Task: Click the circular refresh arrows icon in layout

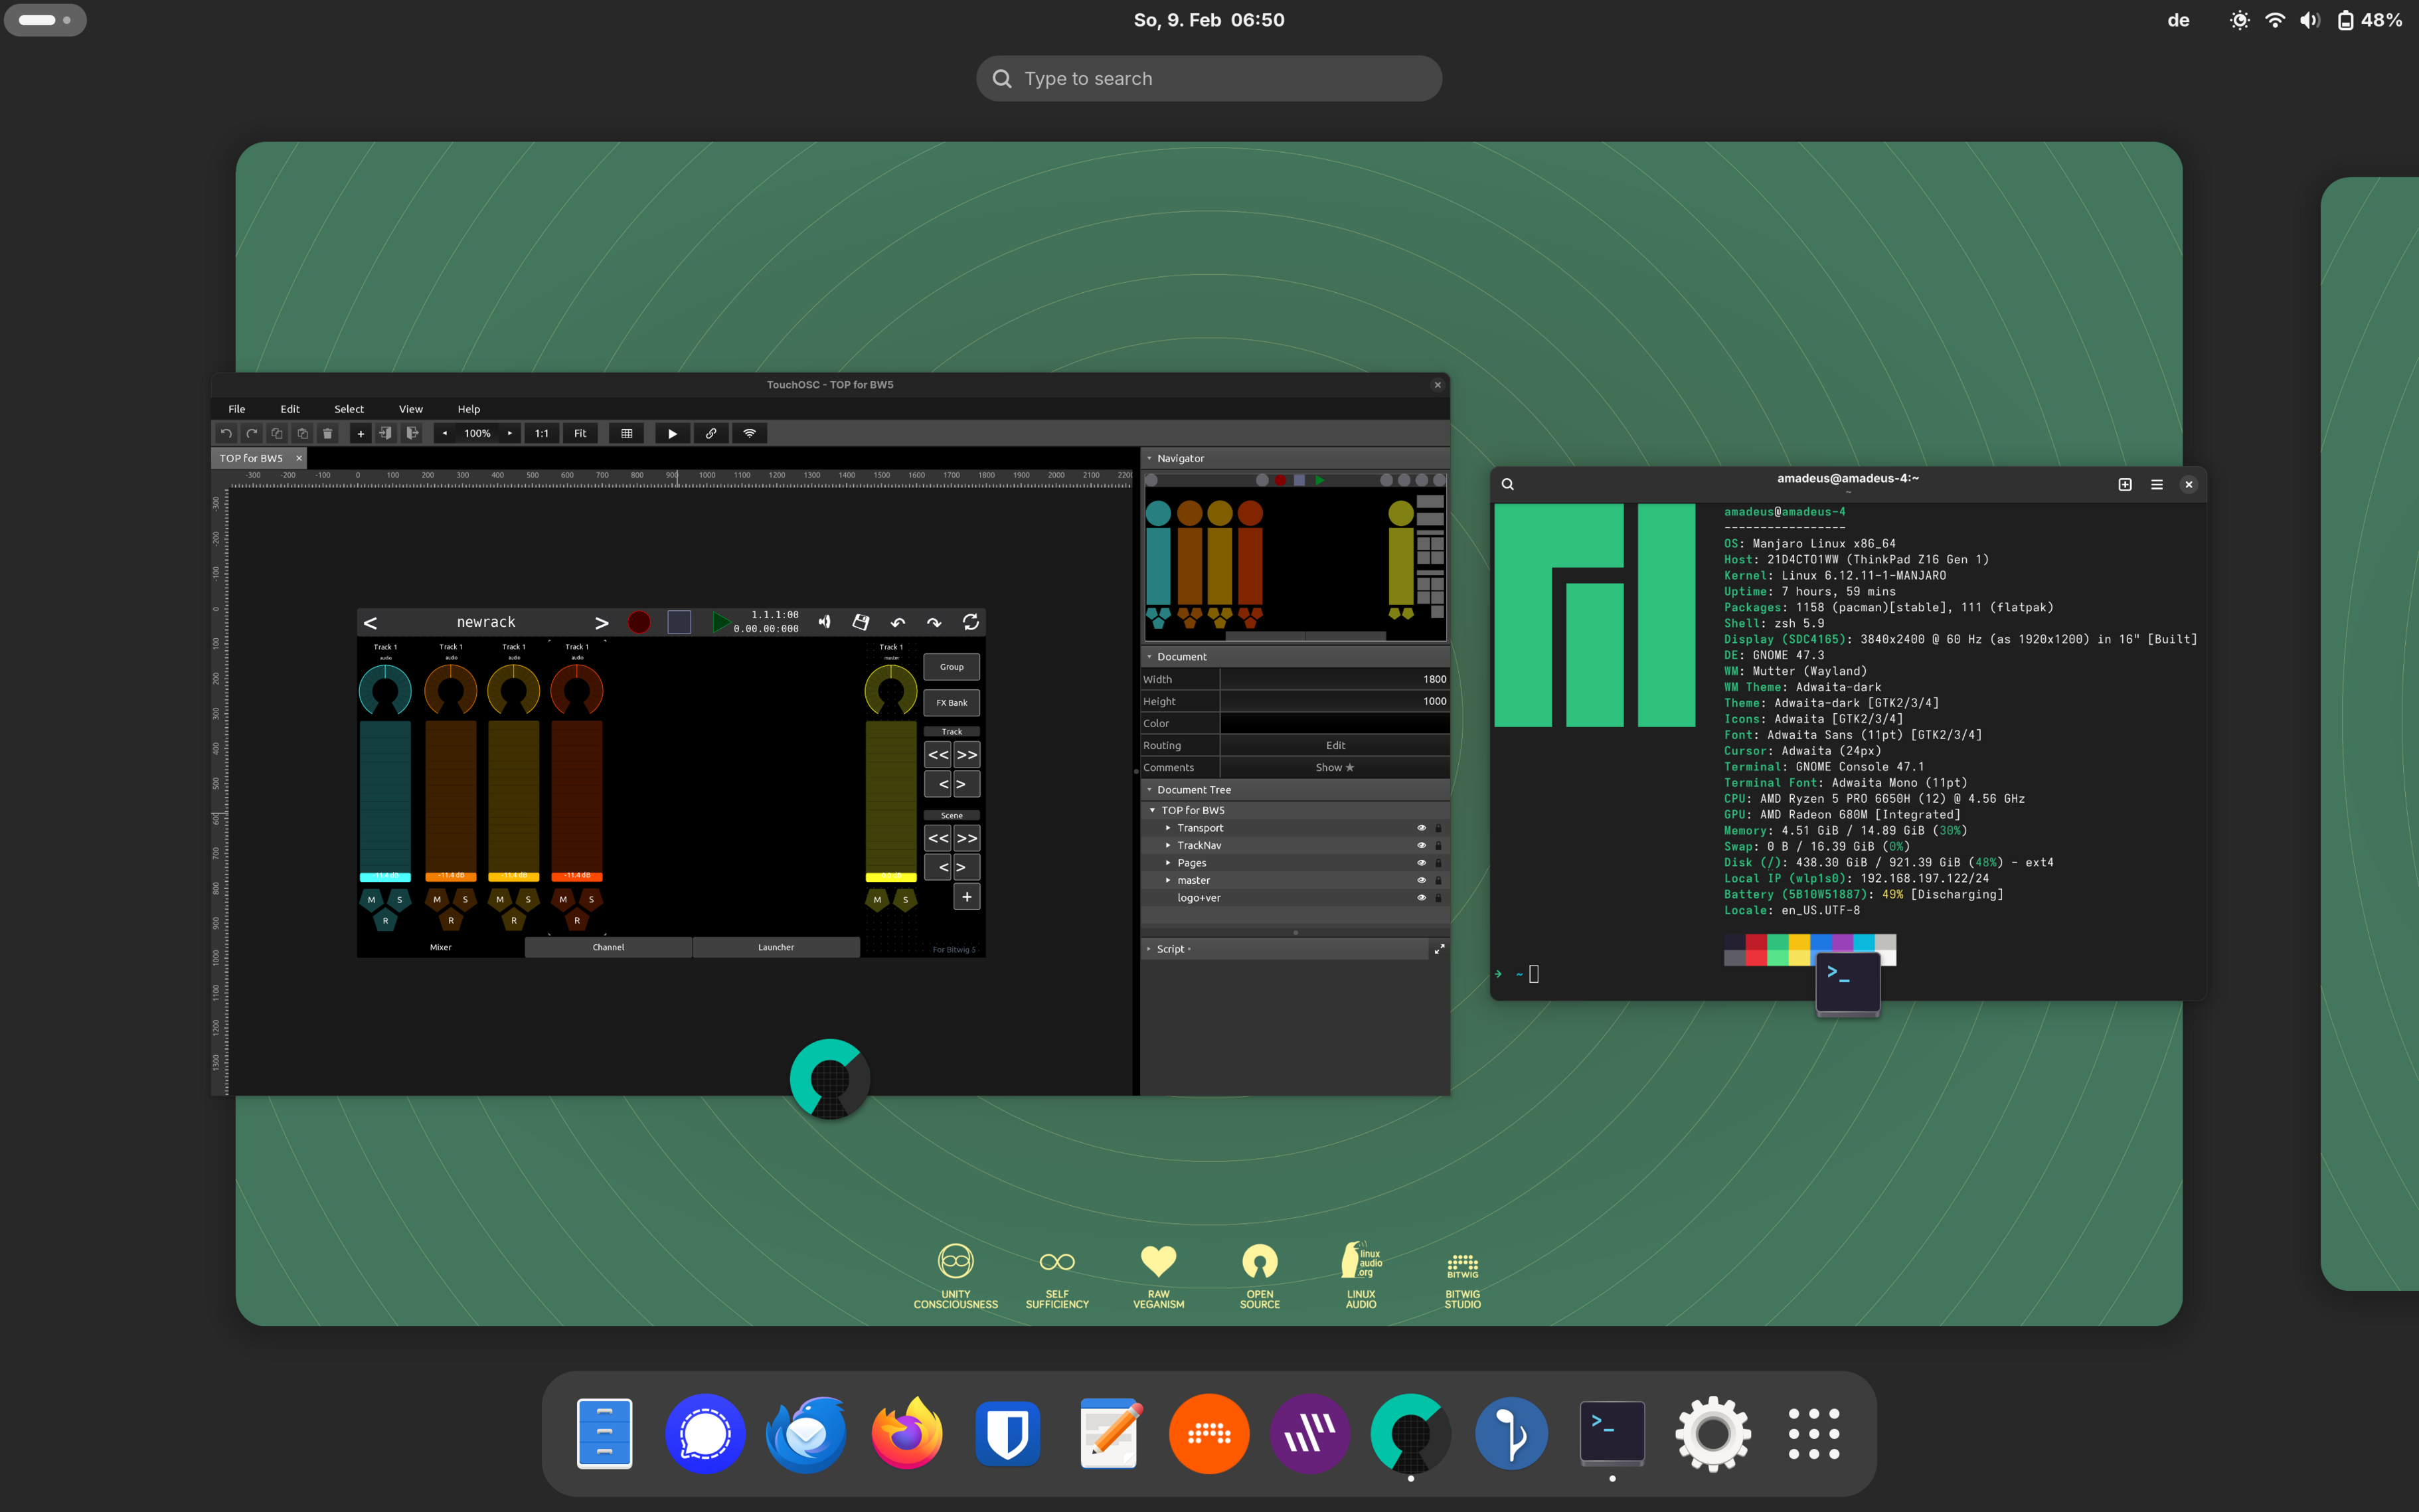Action: coord(970,622)
